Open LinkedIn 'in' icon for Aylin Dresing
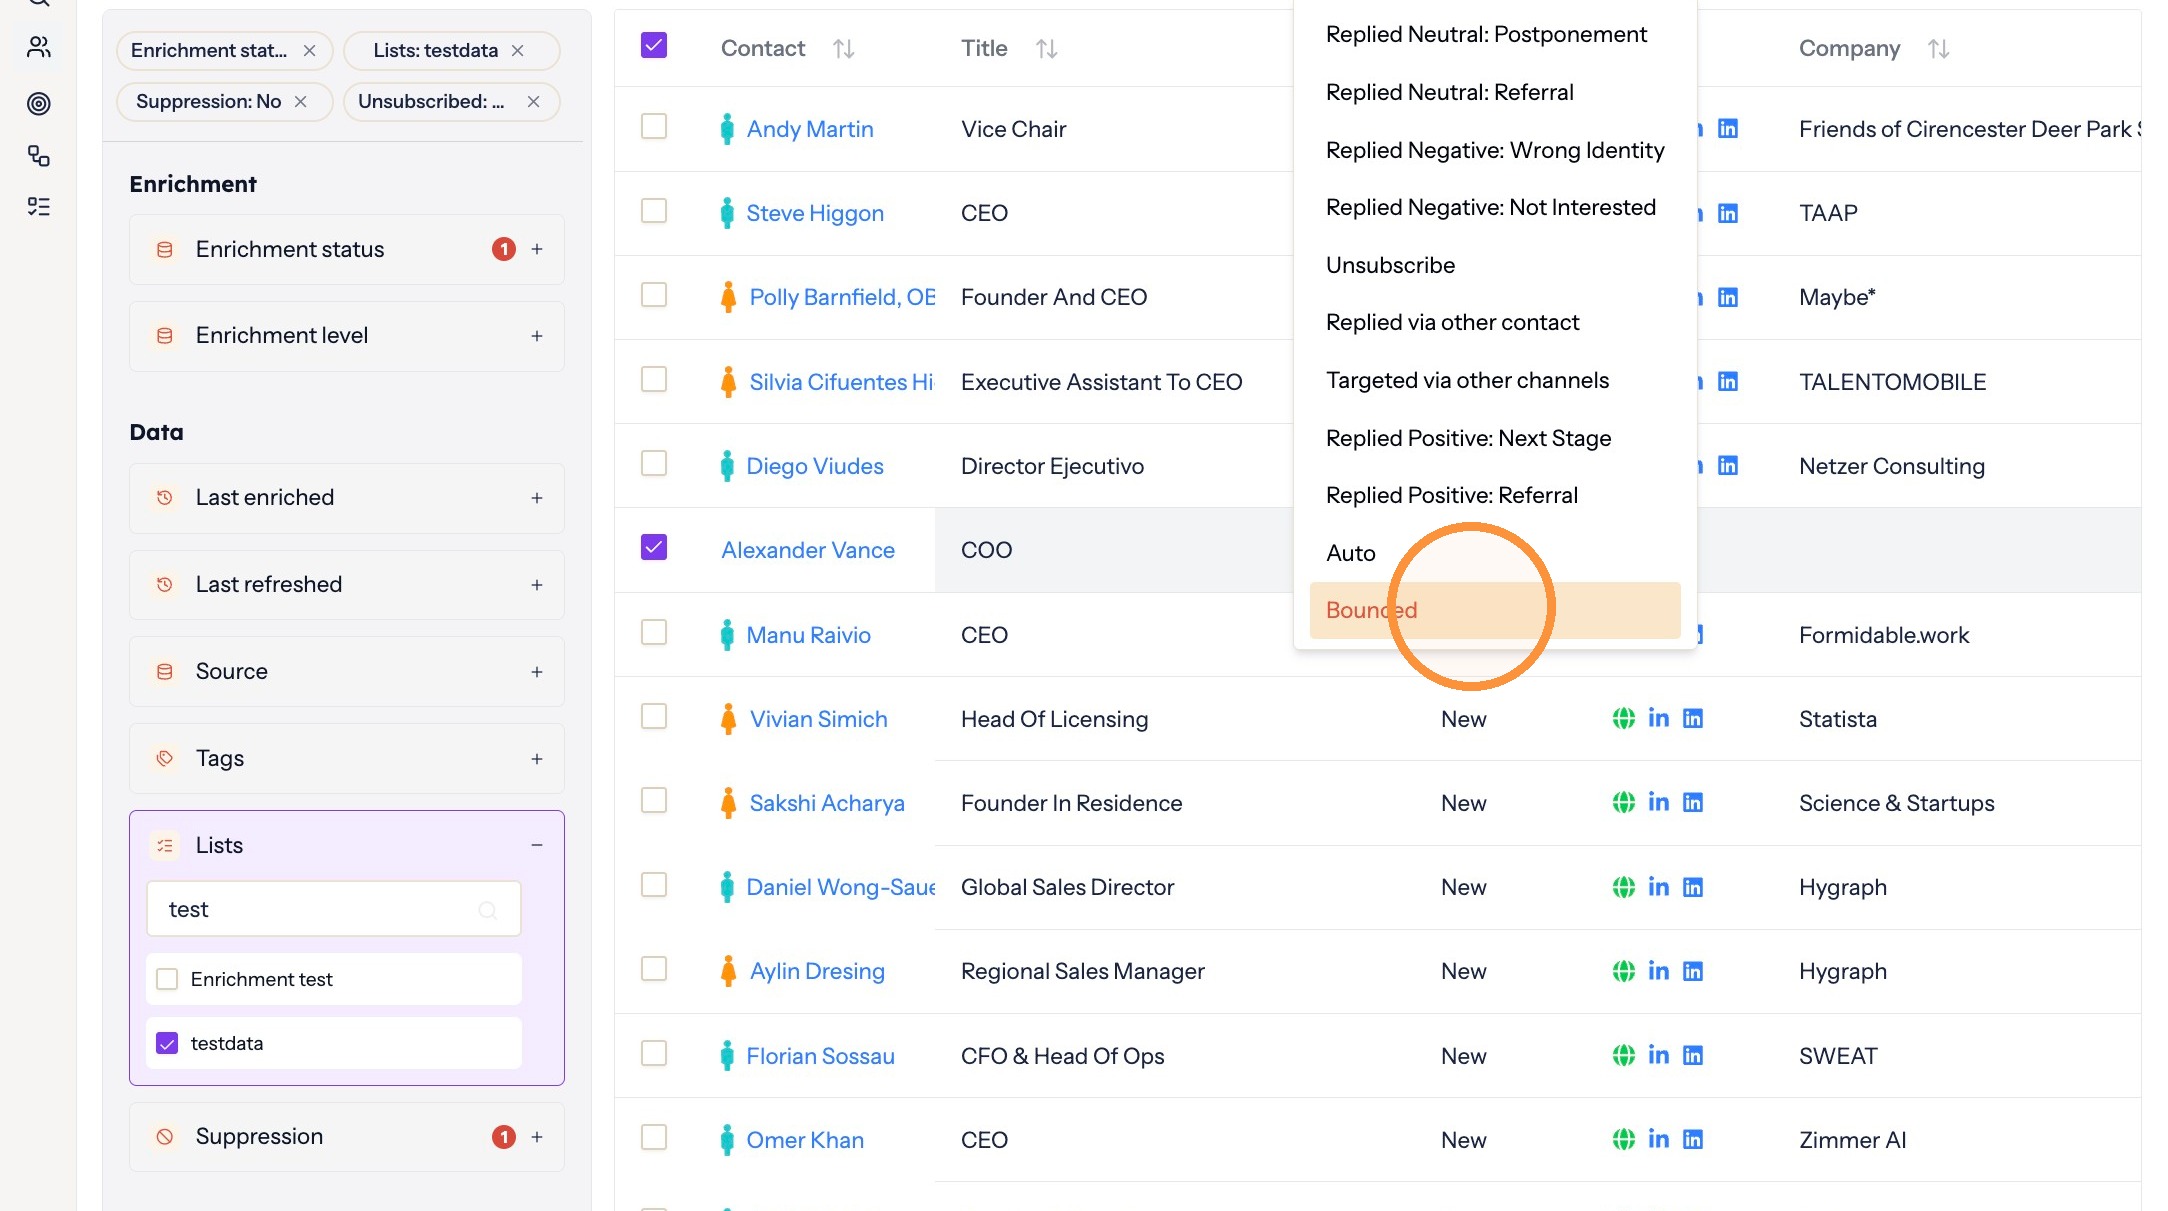This screenshot has width=2168, height=1211. pyautogui.click(x=1659, y=970)
